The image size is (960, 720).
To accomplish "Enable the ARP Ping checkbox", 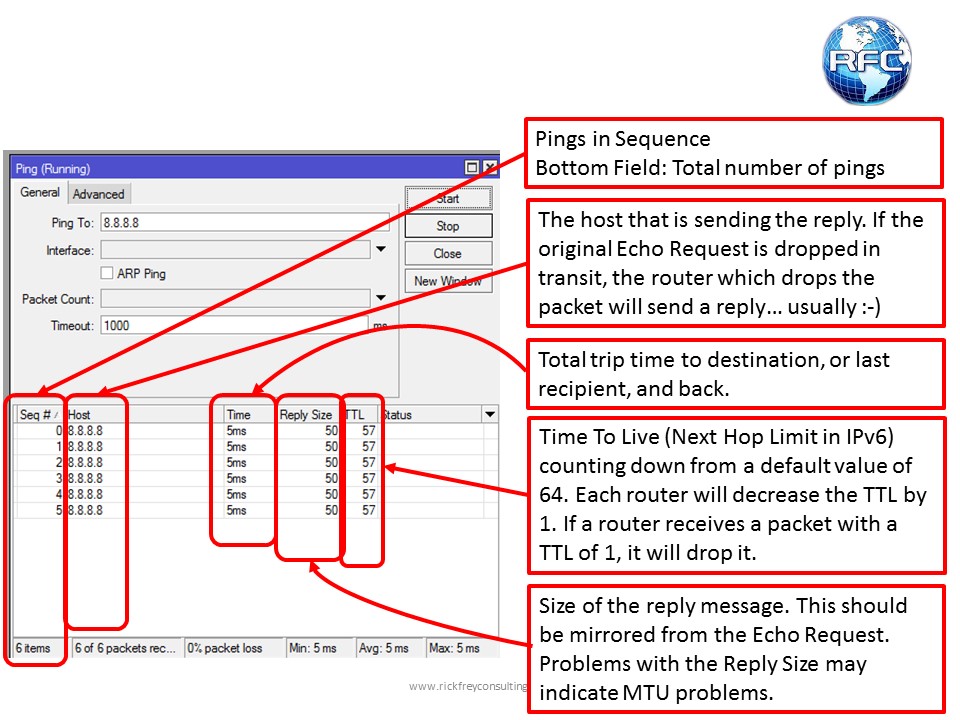I will pos(106,273).
